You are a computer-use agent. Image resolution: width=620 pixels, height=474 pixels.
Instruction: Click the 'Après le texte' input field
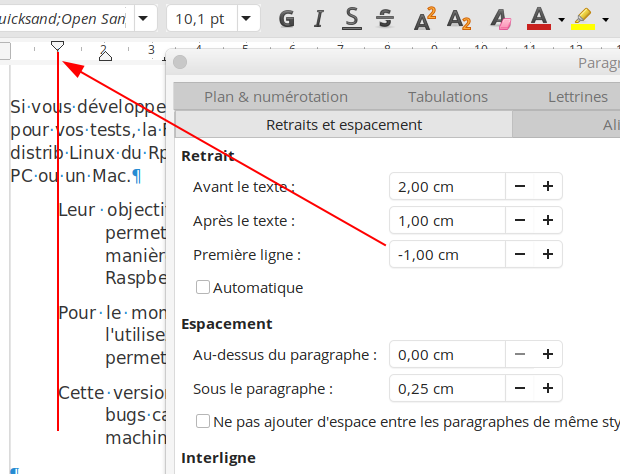click(445, 220)
